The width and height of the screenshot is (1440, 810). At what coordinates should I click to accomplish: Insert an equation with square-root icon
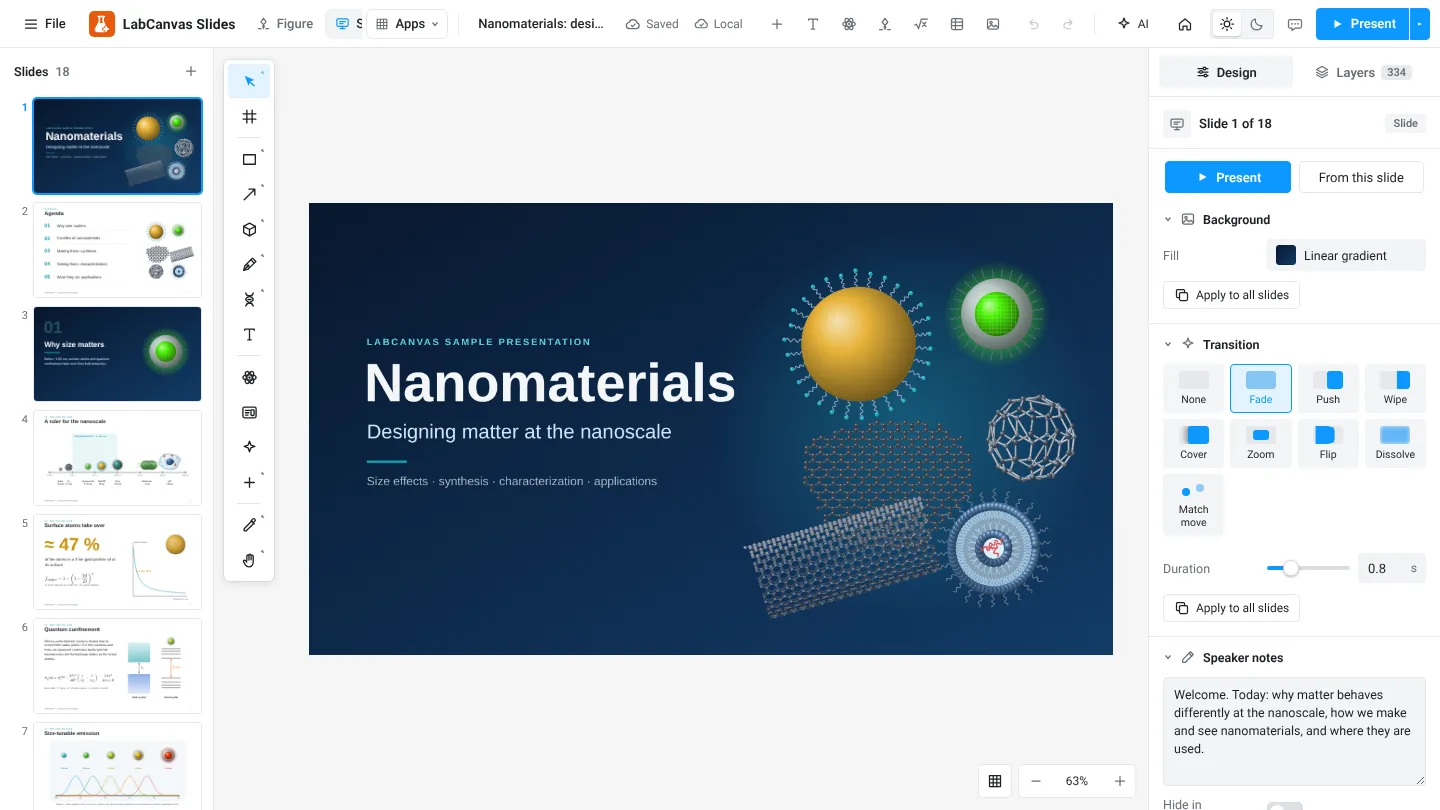921,24
